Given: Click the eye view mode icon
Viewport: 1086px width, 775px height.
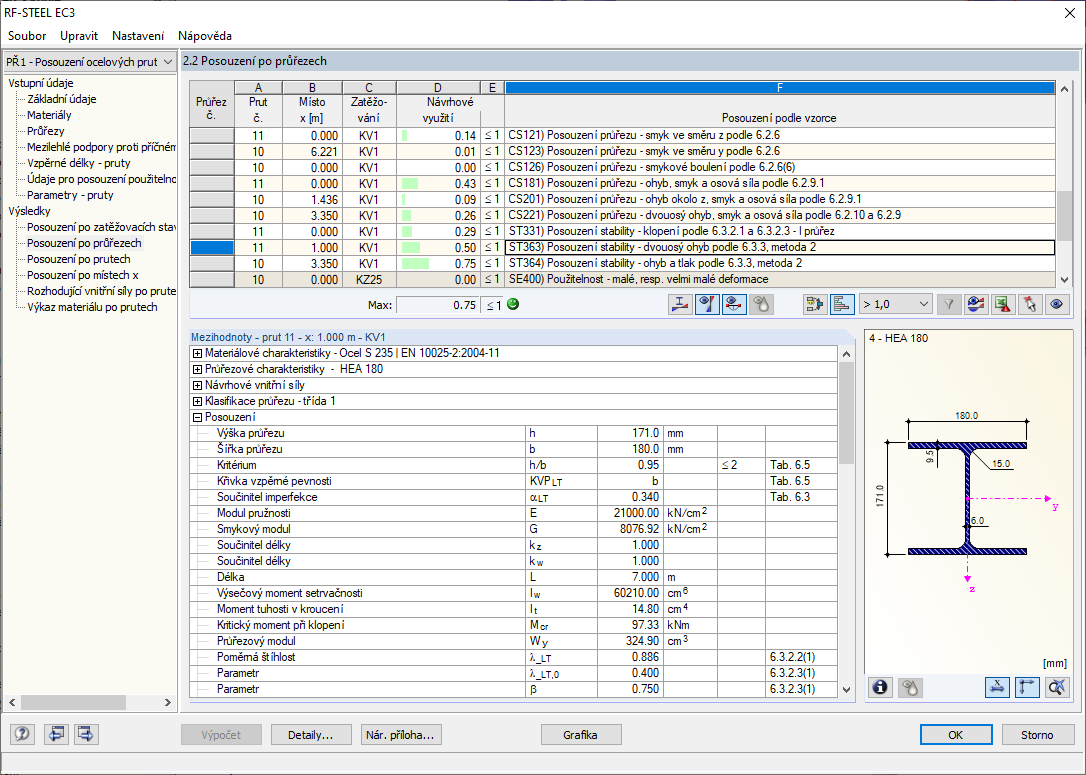Looking at the screenshot, I should click(x=1055, y=304).
